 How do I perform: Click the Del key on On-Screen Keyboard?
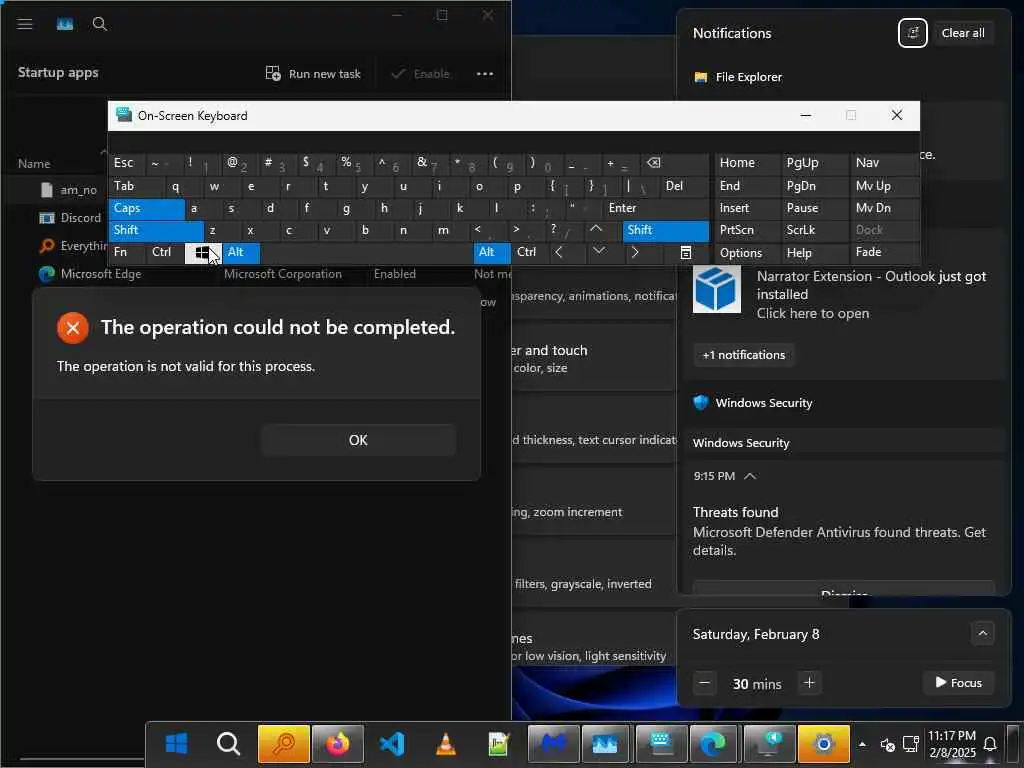click(x=684, y=186)
